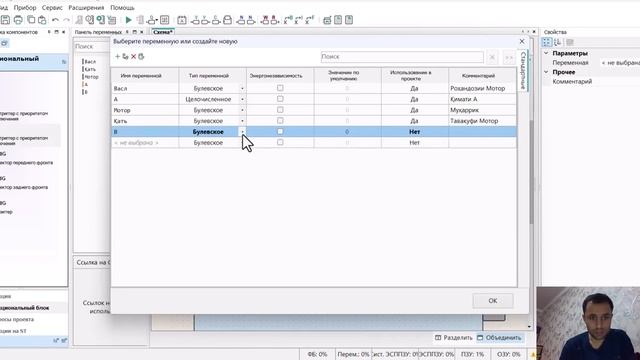The height and width of the screenshot is (360, 640).
Task: Confirm the dialog with the OK button
Action: (493, 301)
